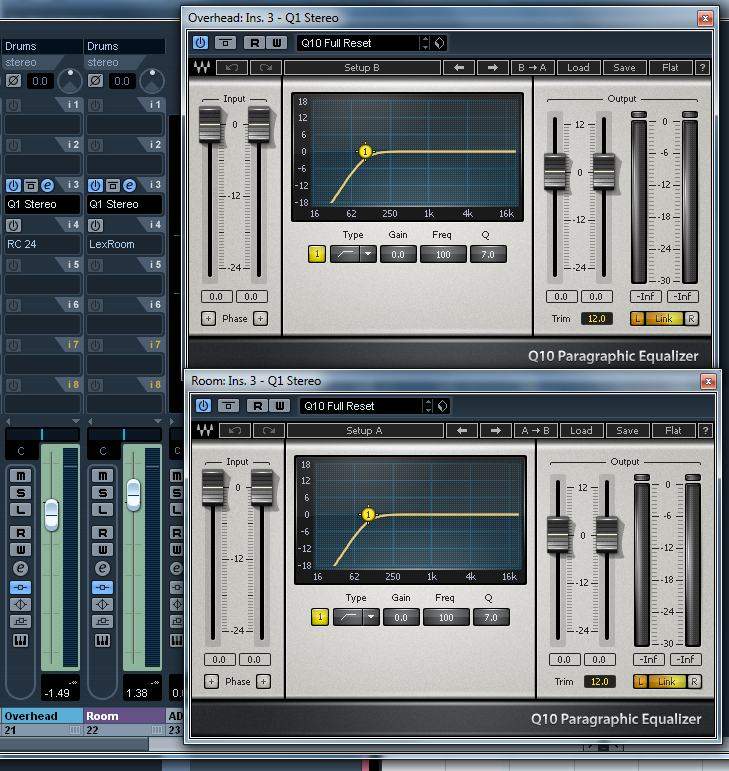Click the Flat button in Room plugin
The width and height of the screenshot is (729, 771).
tap(673, 431)
